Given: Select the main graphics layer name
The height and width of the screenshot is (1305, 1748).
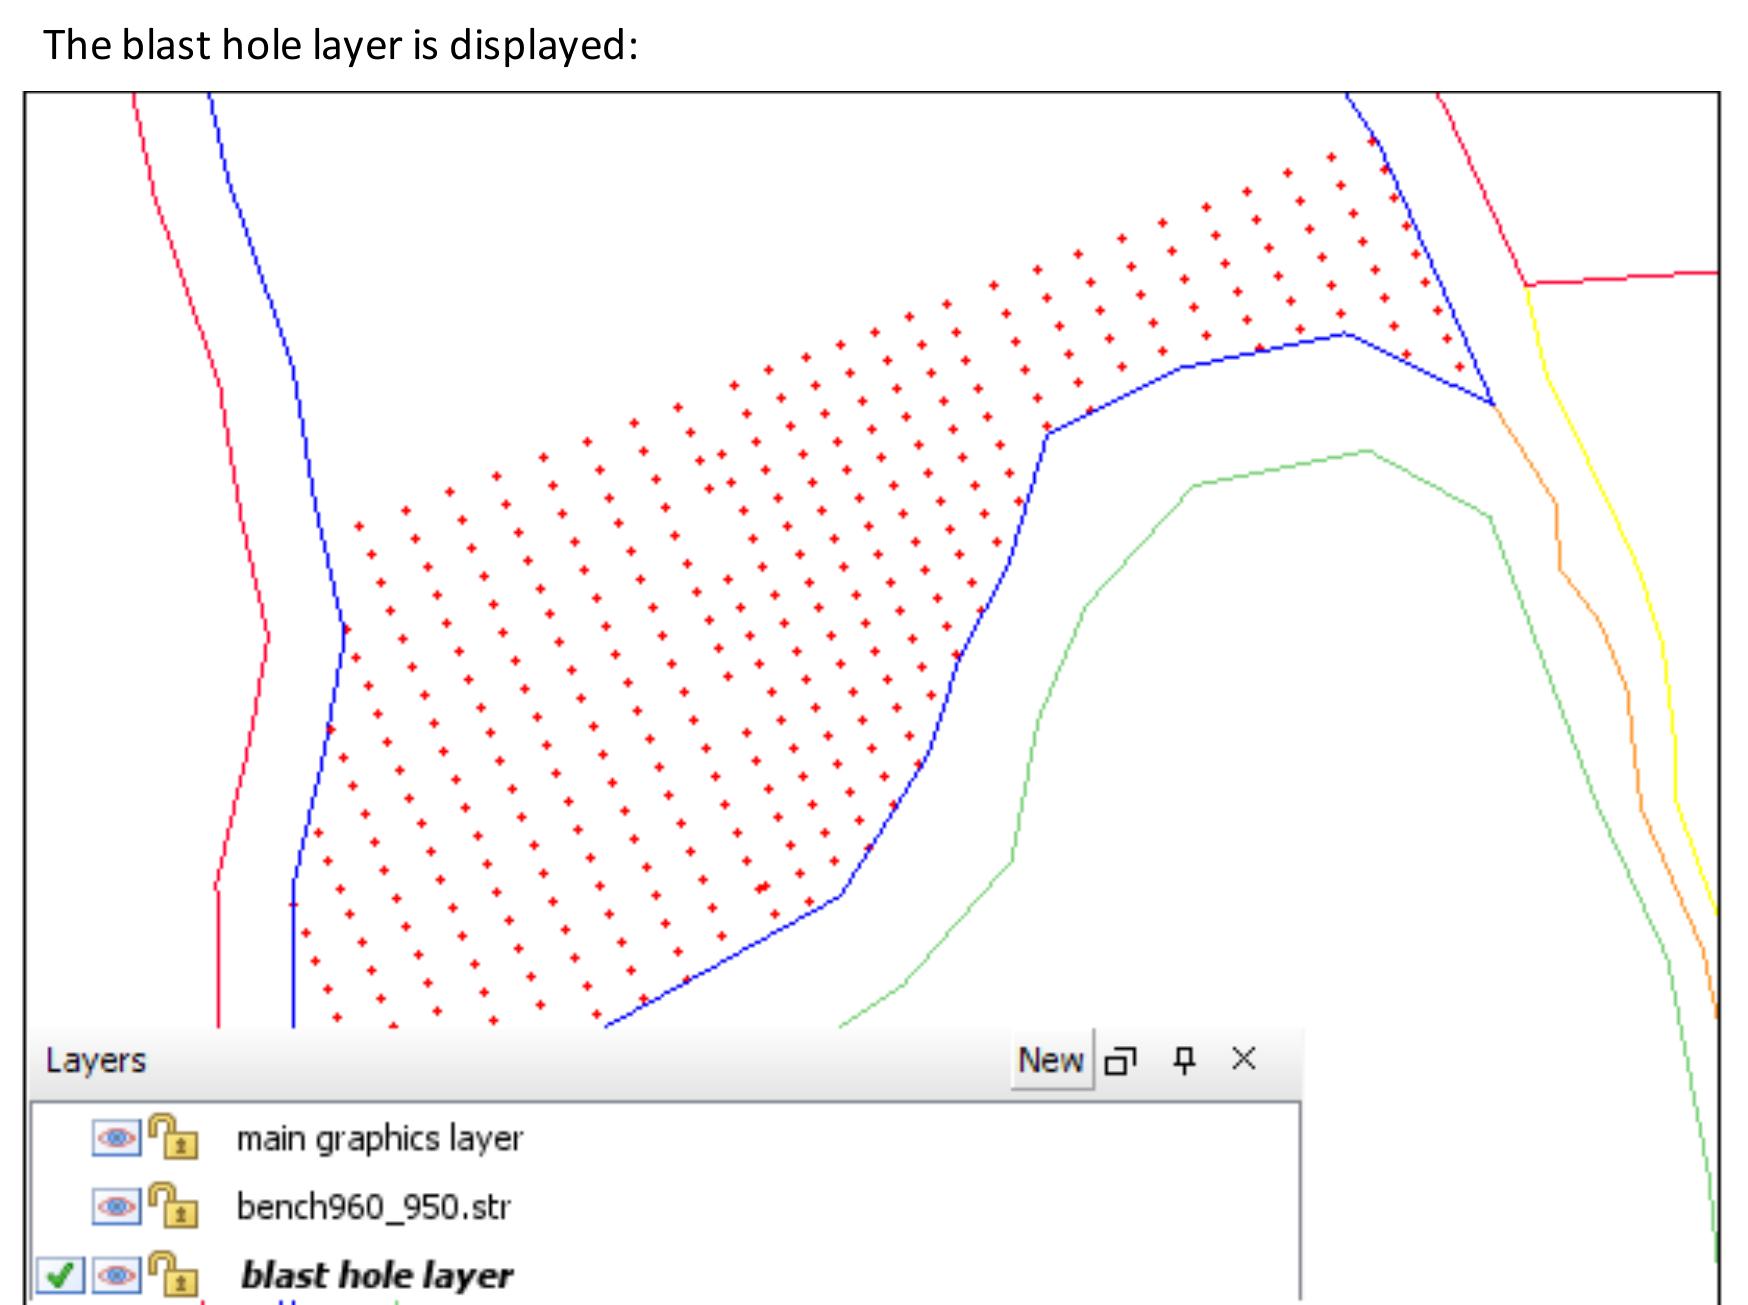Looking at the screenshot, I should click(379, 1140).
